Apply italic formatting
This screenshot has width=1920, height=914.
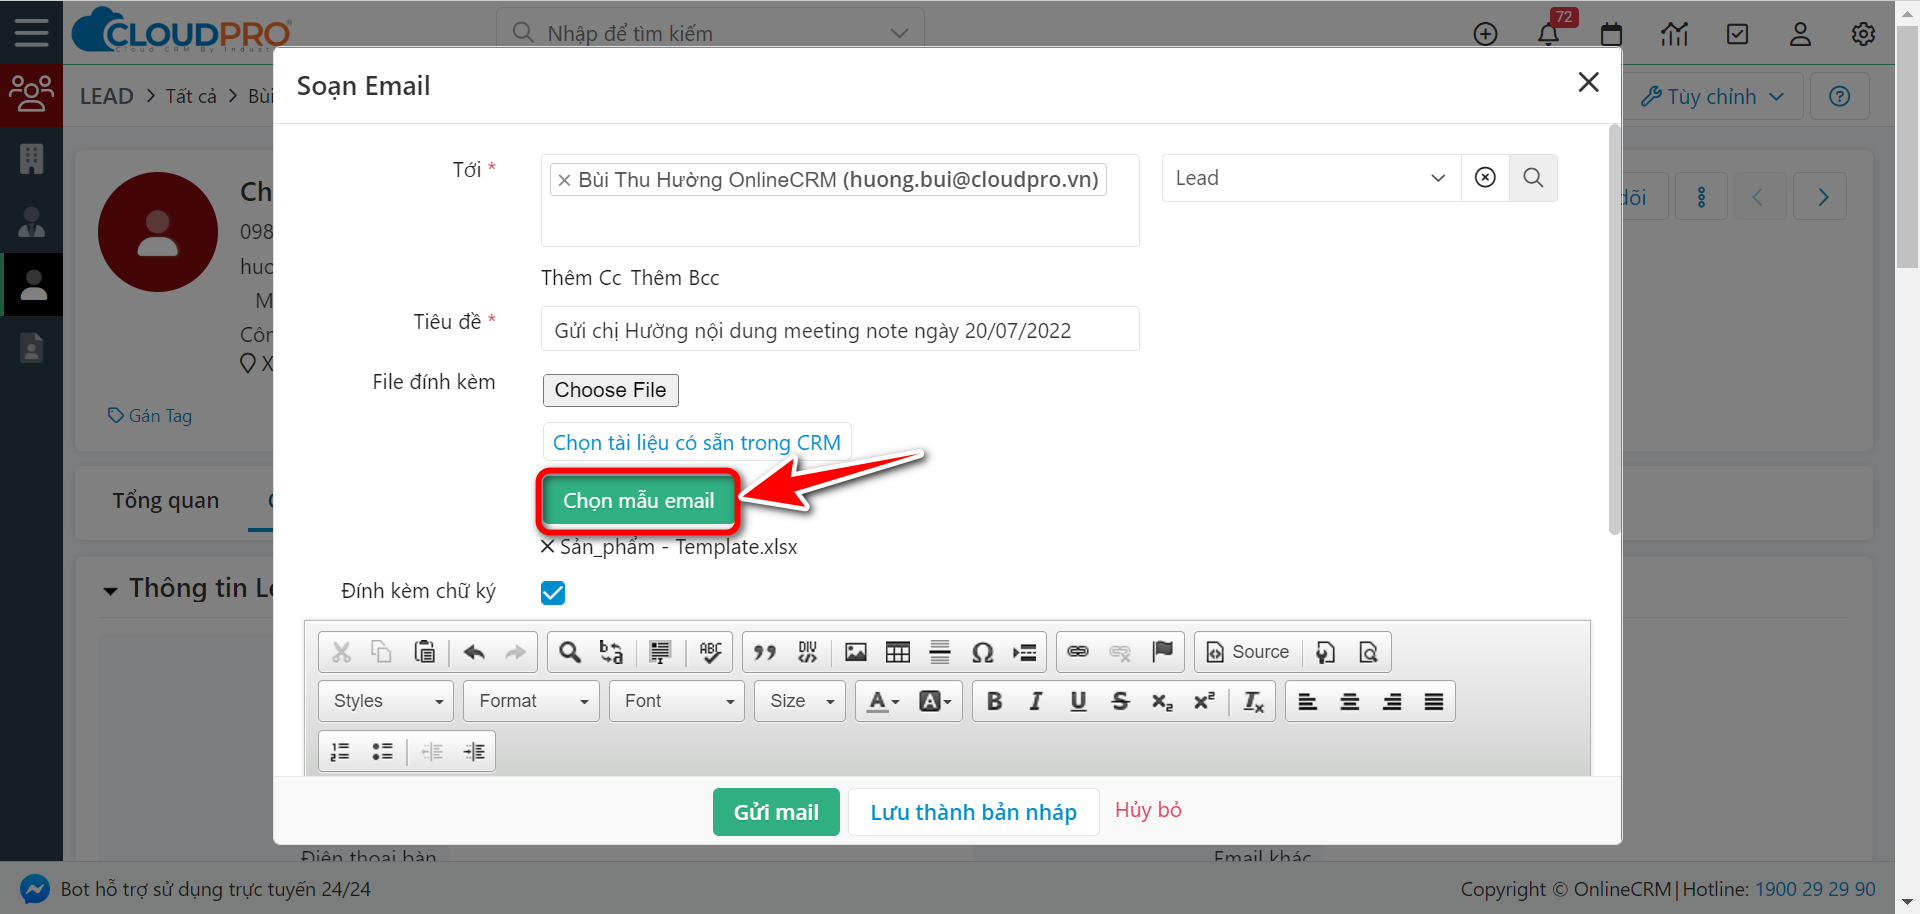pos(1036,701)
